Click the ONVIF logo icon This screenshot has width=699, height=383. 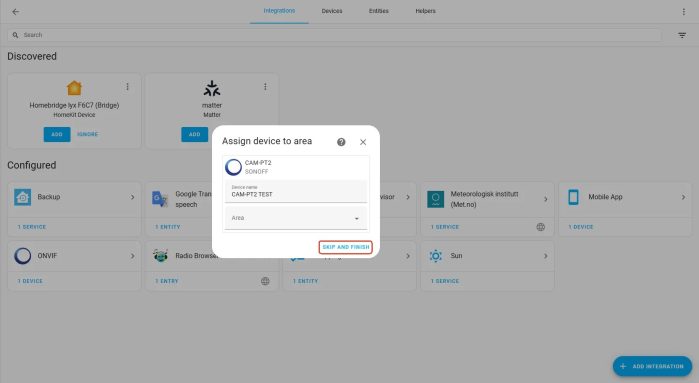pyautogui.click(x=22, y=256)
